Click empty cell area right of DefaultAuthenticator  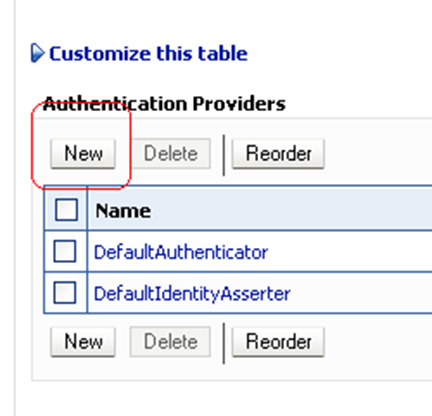350,251
